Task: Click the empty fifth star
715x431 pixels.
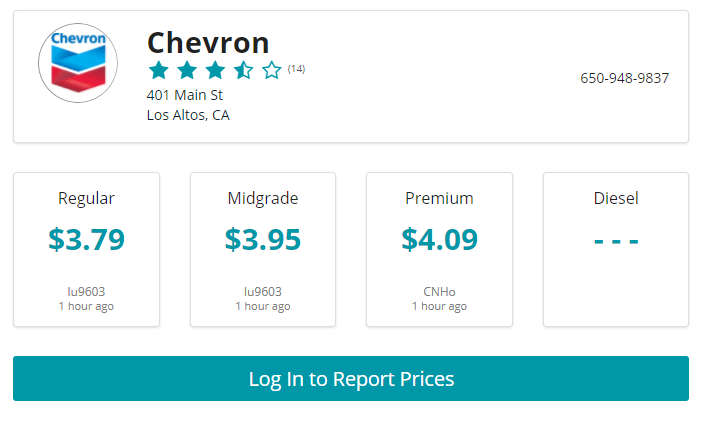Action: click(x=271, y=71)
